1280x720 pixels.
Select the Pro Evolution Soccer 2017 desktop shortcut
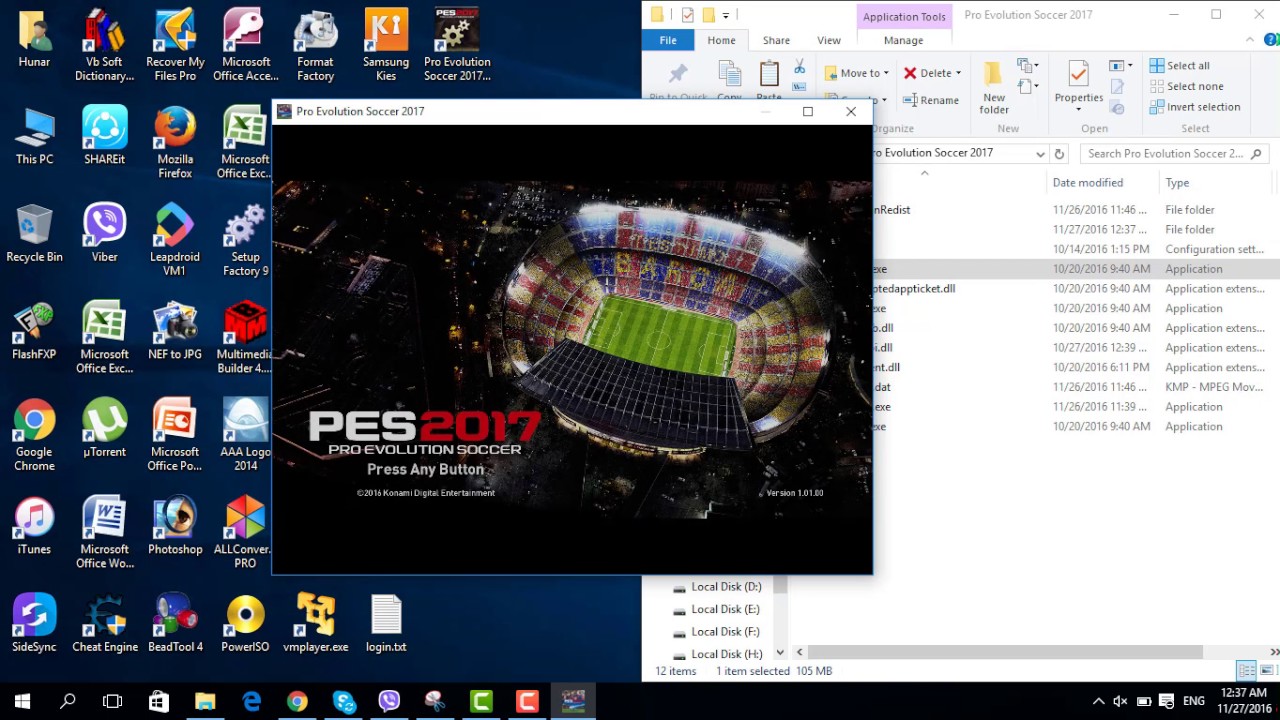(457, 45)
